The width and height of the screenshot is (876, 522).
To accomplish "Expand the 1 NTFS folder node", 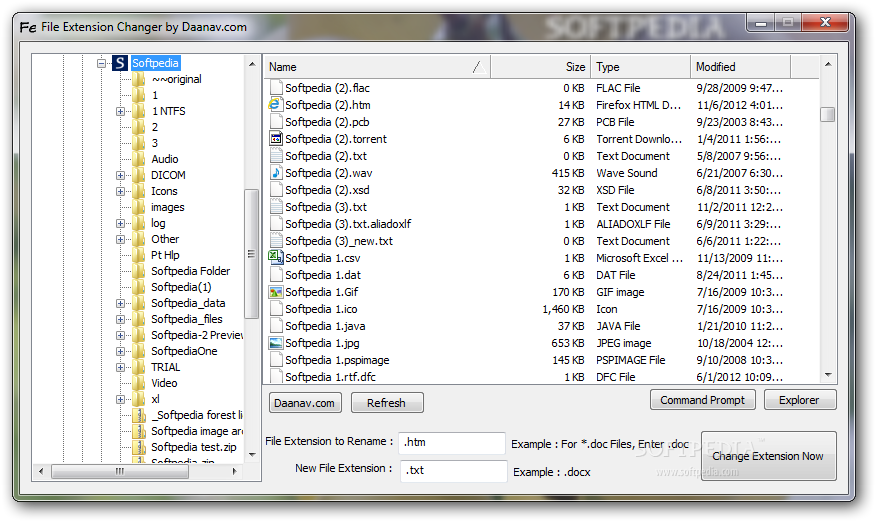I will point(120,111).
